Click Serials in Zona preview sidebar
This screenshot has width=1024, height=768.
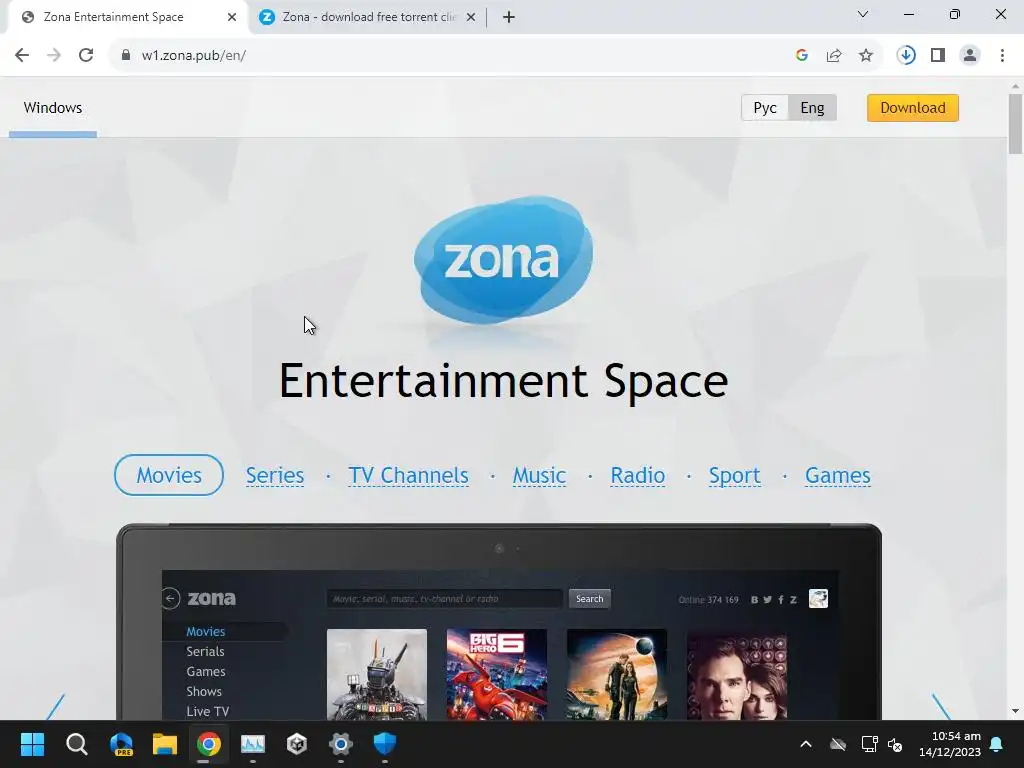pyautogui.click(x=205, y=651)
